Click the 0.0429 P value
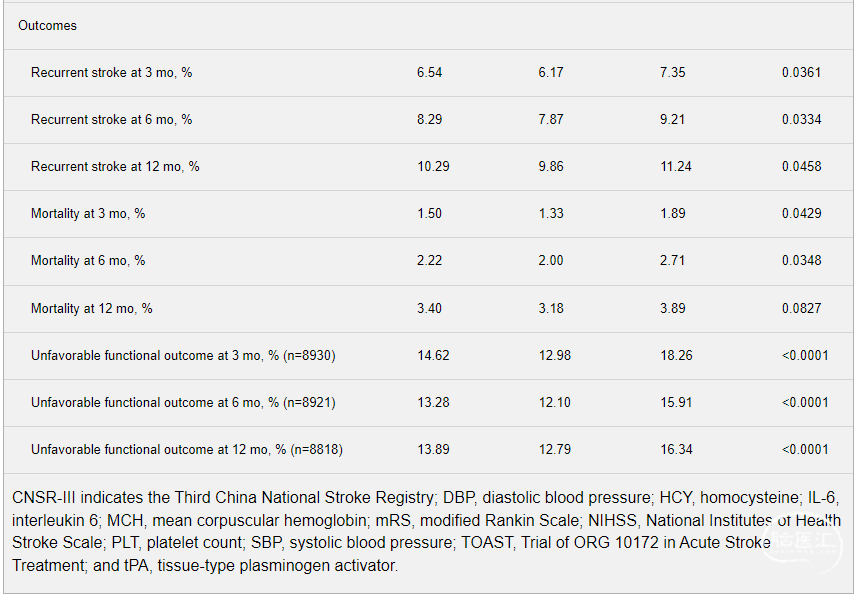Screen dimensions: 857x598 tap(801, 214)
